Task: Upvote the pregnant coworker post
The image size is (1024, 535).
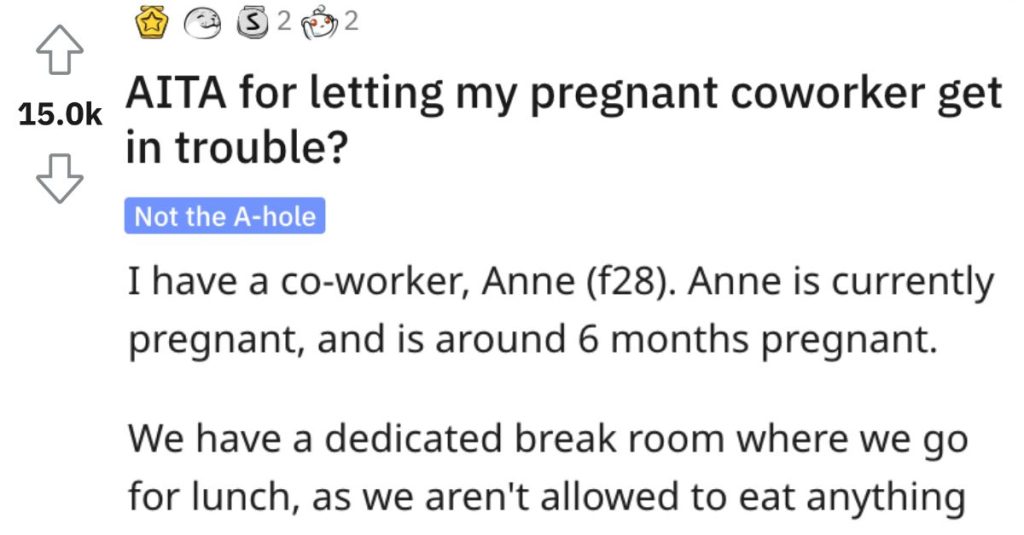Action: click(59, 50)
